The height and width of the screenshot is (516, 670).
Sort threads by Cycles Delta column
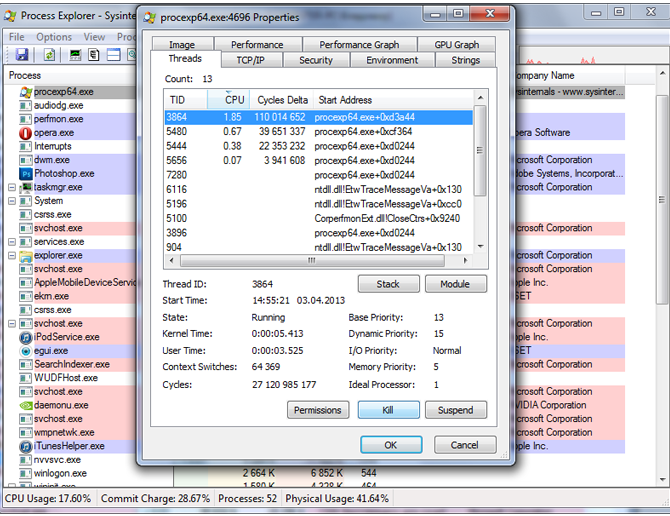click(x=282, y=100)
